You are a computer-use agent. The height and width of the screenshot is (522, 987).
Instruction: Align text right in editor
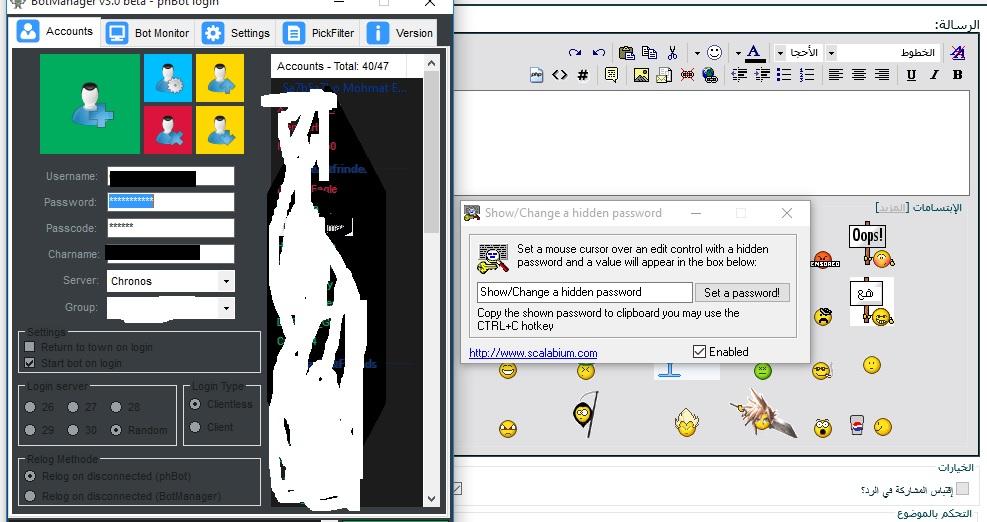(x=882, y=75)
